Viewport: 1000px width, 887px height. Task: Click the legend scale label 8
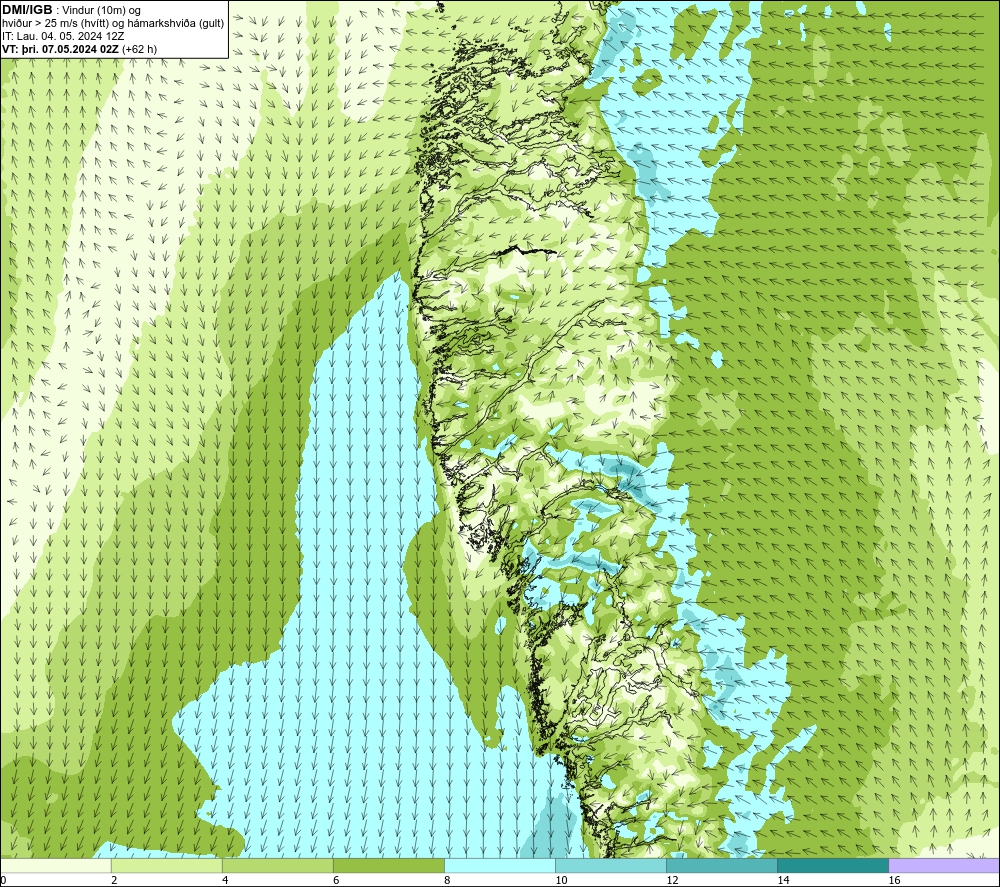click(x=447, y=881)
